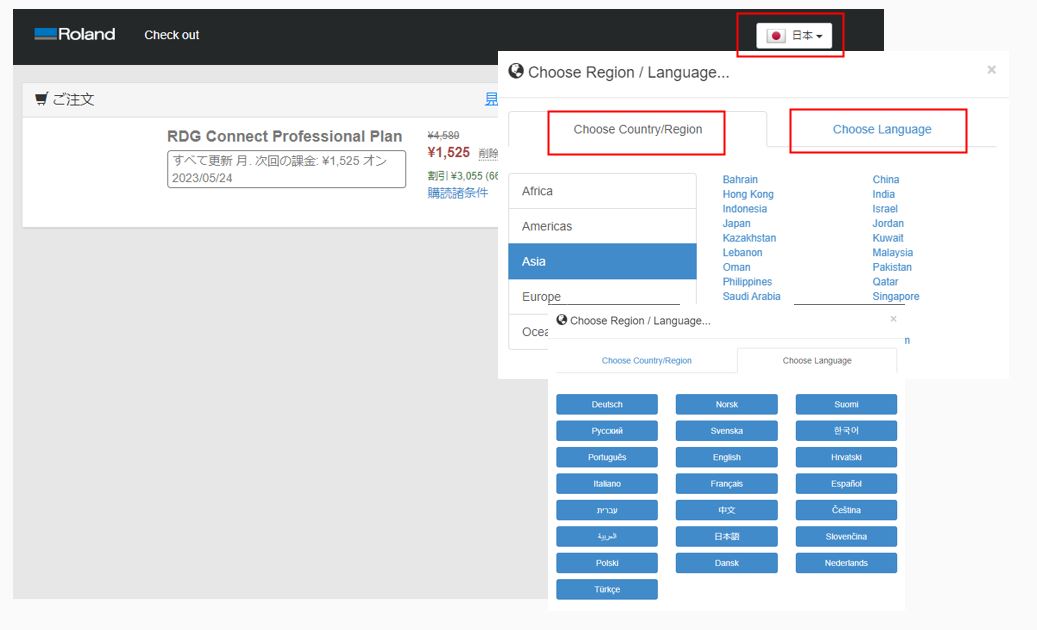Choose the Bahrain country link
The height and width of the screenshot is (630, 1037).
point(740,180)
